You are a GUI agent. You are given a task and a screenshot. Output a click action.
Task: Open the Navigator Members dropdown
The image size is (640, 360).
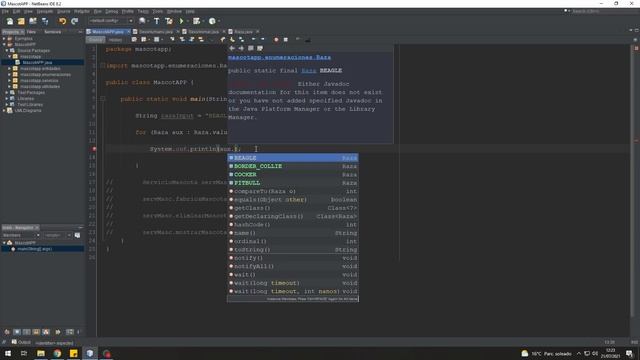click(x=21, y=236)
